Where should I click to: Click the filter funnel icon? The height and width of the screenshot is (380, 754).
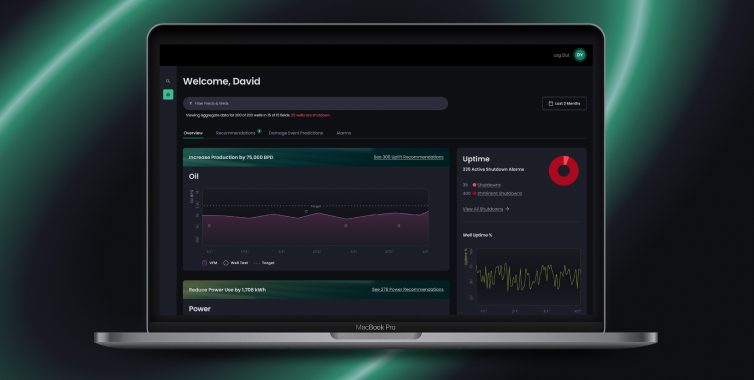coord(190,103)
